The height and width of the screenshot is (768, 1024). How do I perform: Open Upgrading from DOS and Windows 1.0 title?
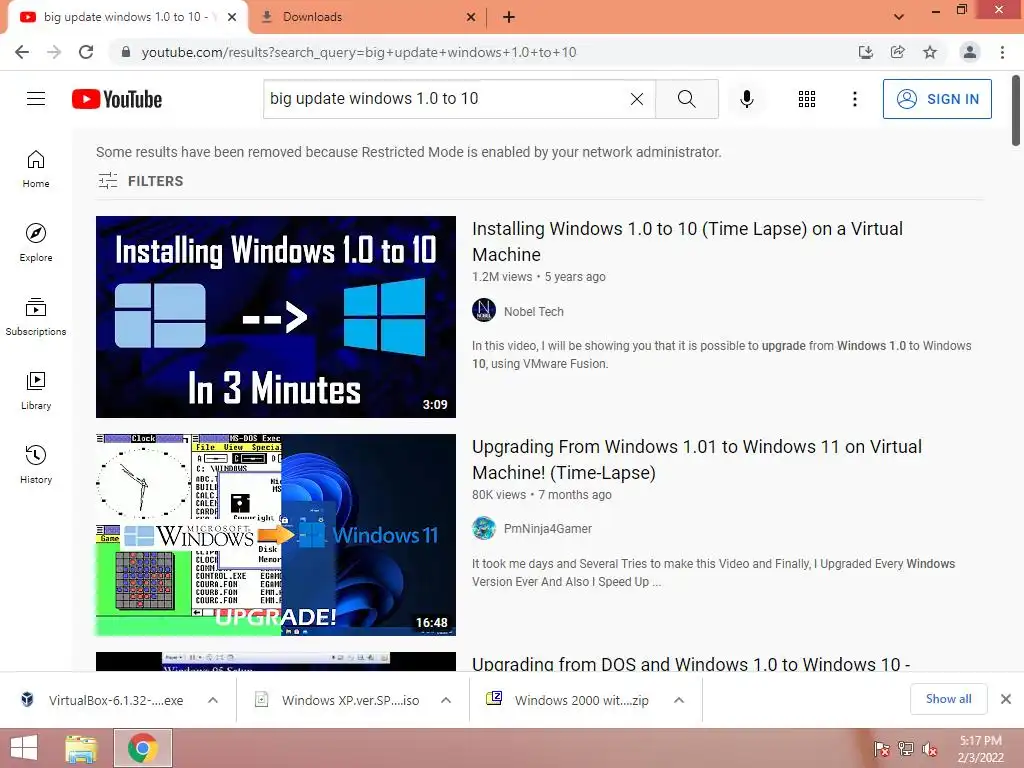point(691,663)
